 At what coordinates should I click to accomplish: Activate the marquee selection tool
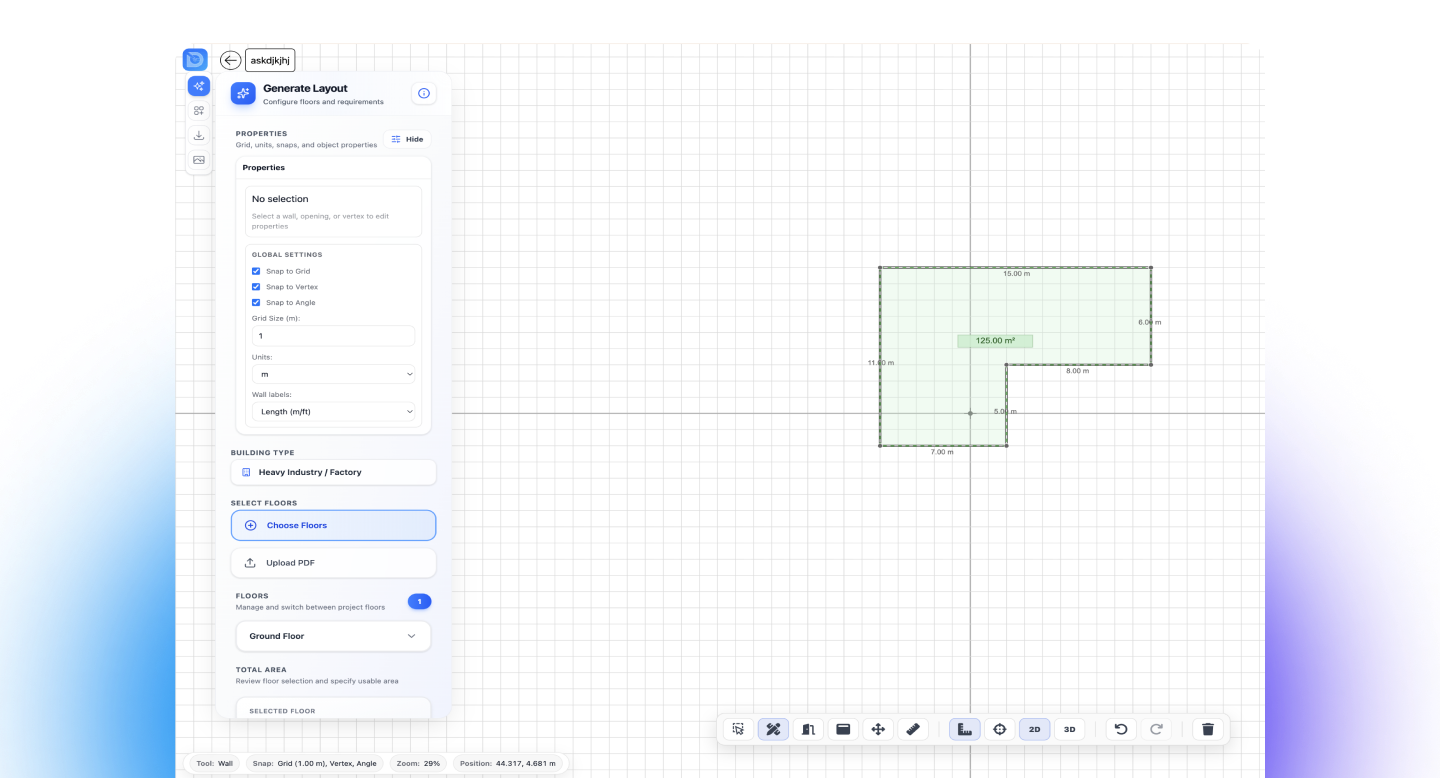(738, 729)
